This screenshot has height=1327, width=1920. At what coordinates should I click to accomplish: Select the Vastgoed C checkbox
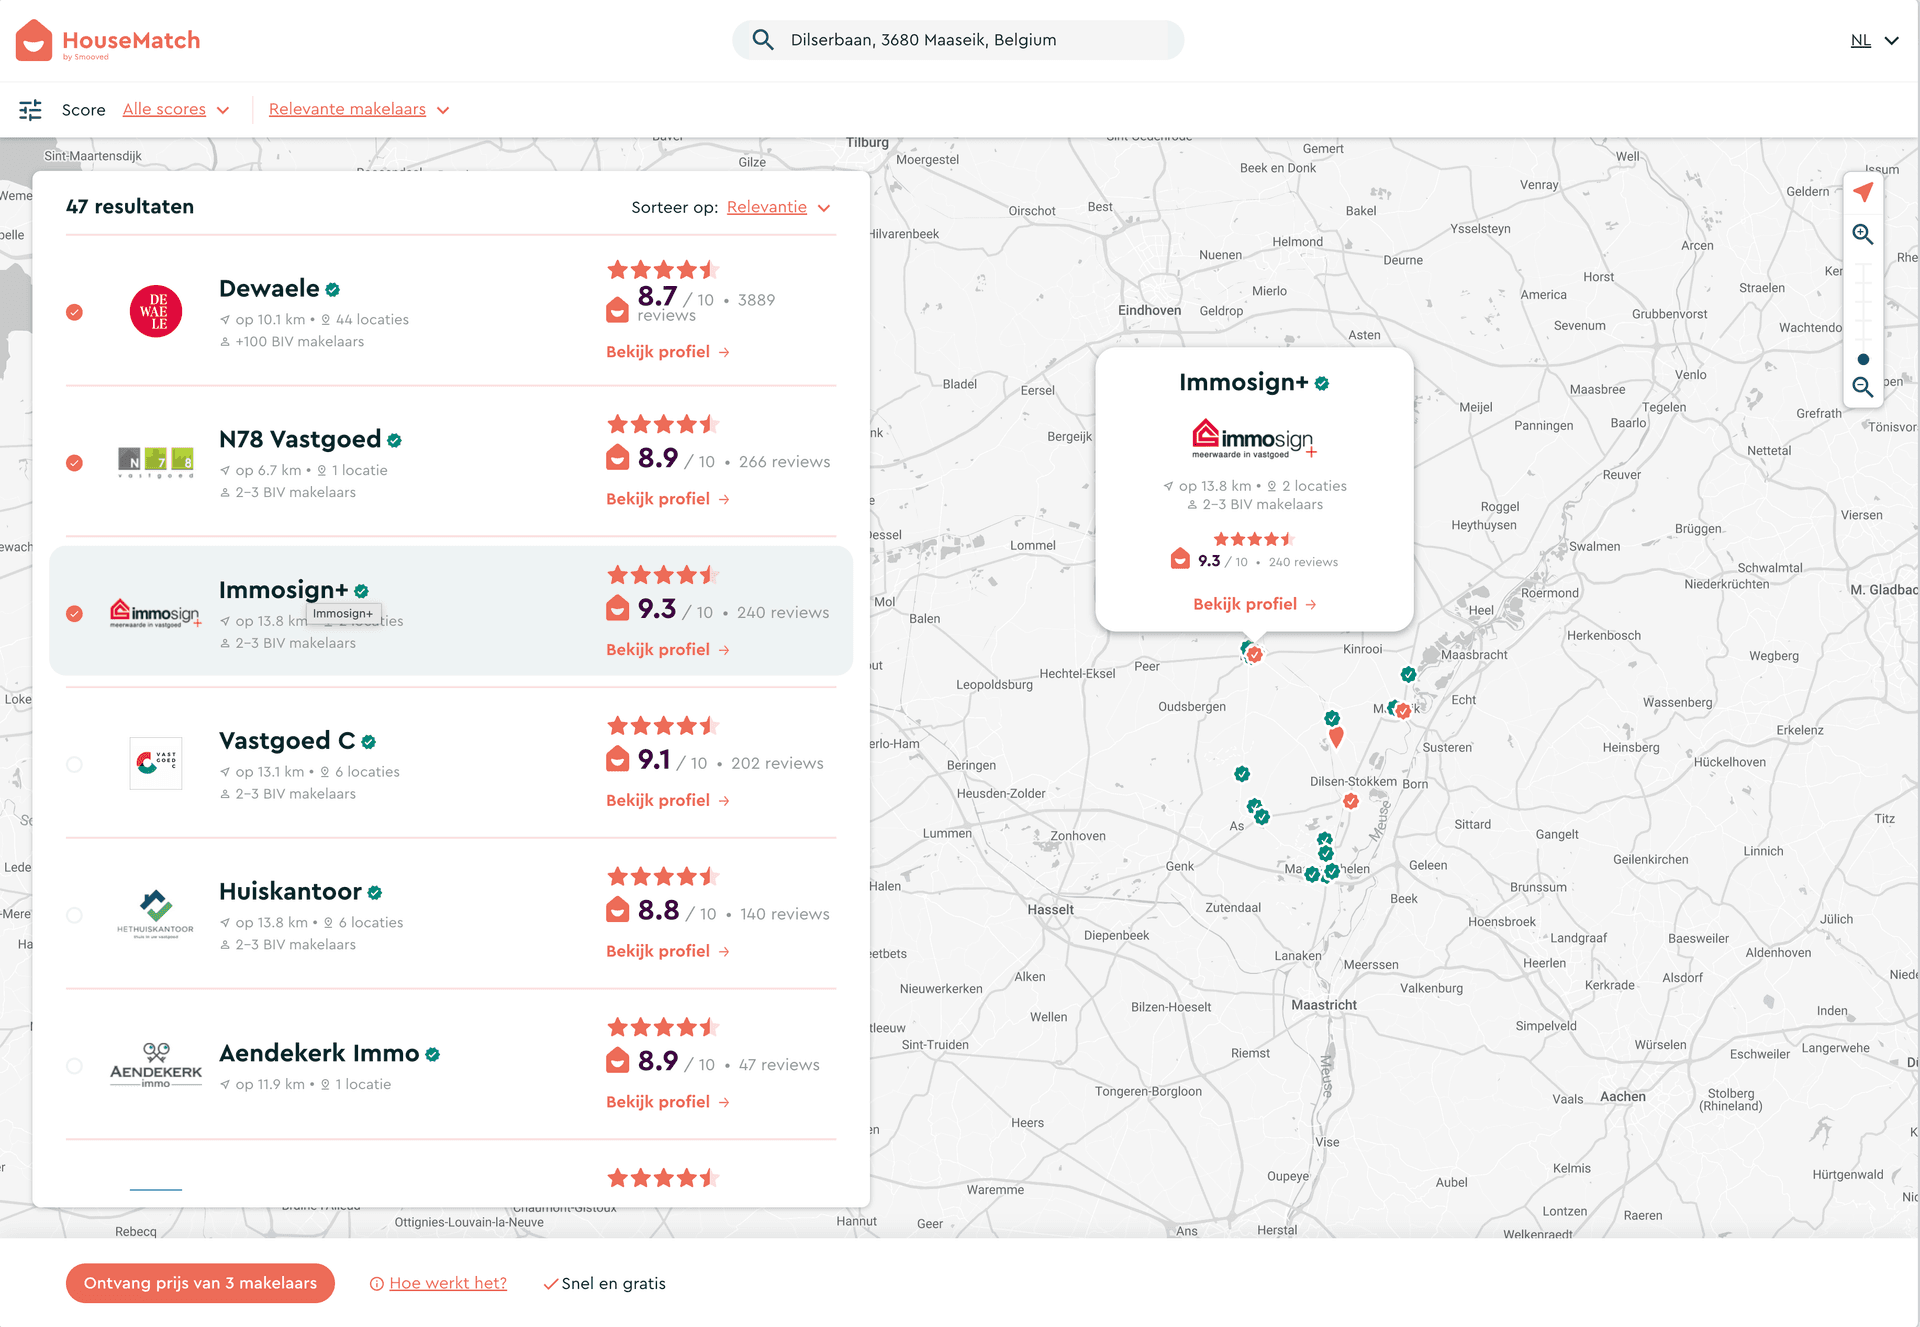point(74,764)
